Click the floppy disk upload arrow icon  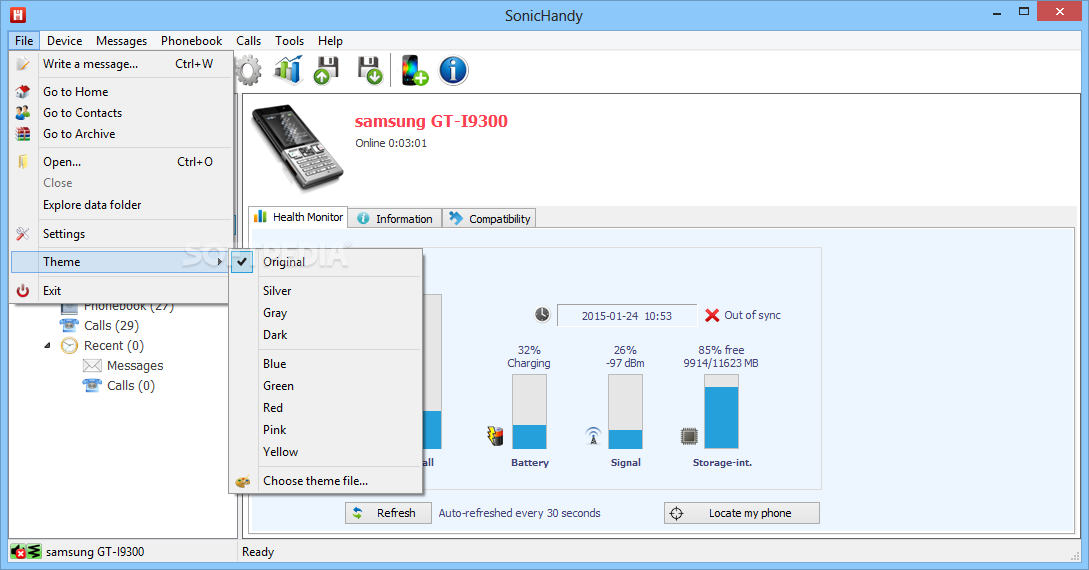point(326,70)
